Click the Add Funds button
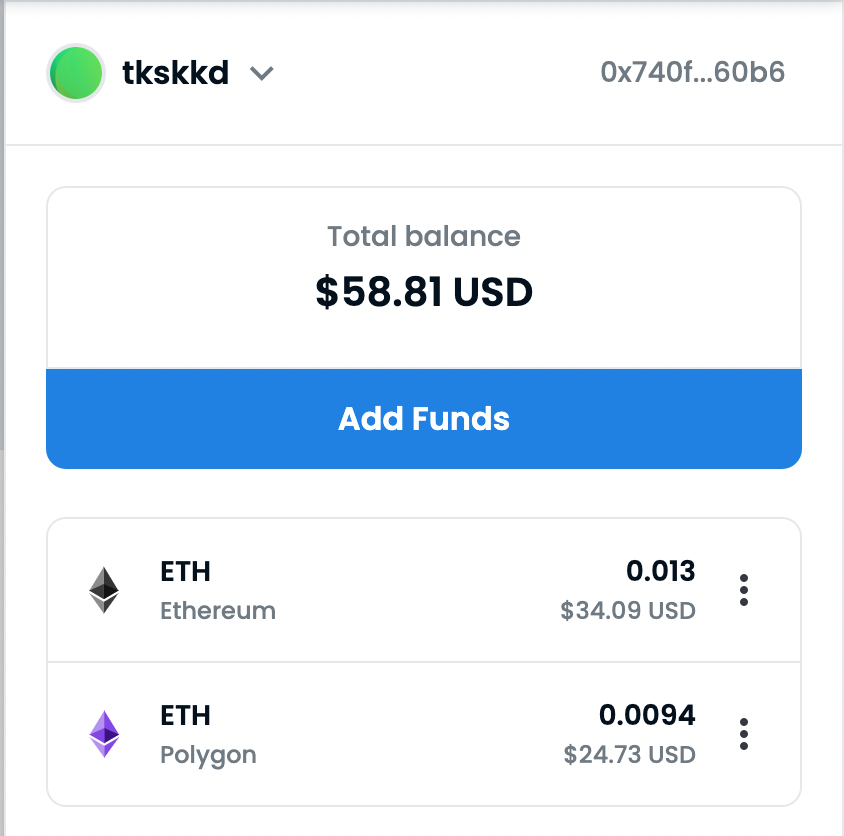Screen dimensions: 844x836 pyautogui.click(x=424, y=419)
